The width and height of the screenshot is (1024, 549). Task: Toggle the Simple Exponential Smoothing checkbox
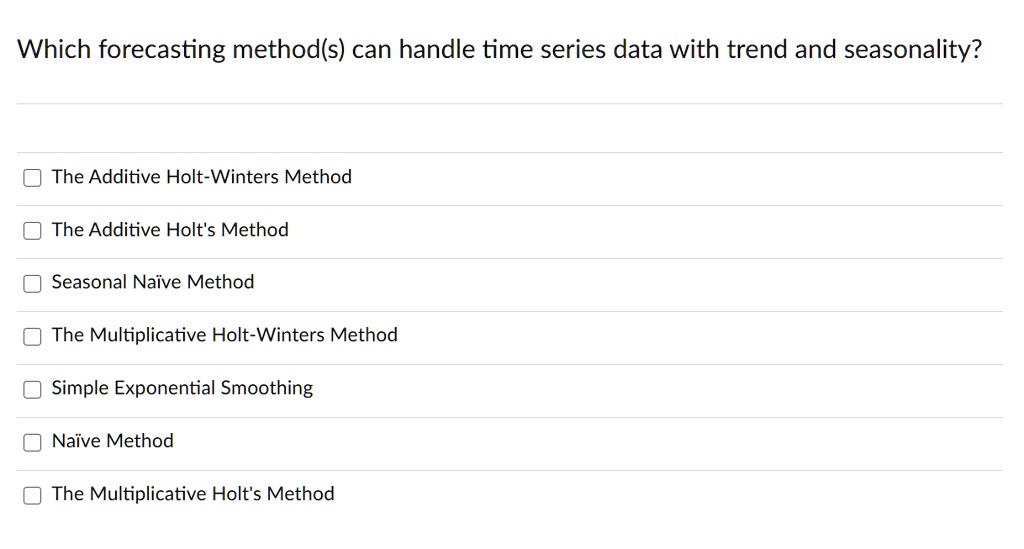(x=33, y=389)
